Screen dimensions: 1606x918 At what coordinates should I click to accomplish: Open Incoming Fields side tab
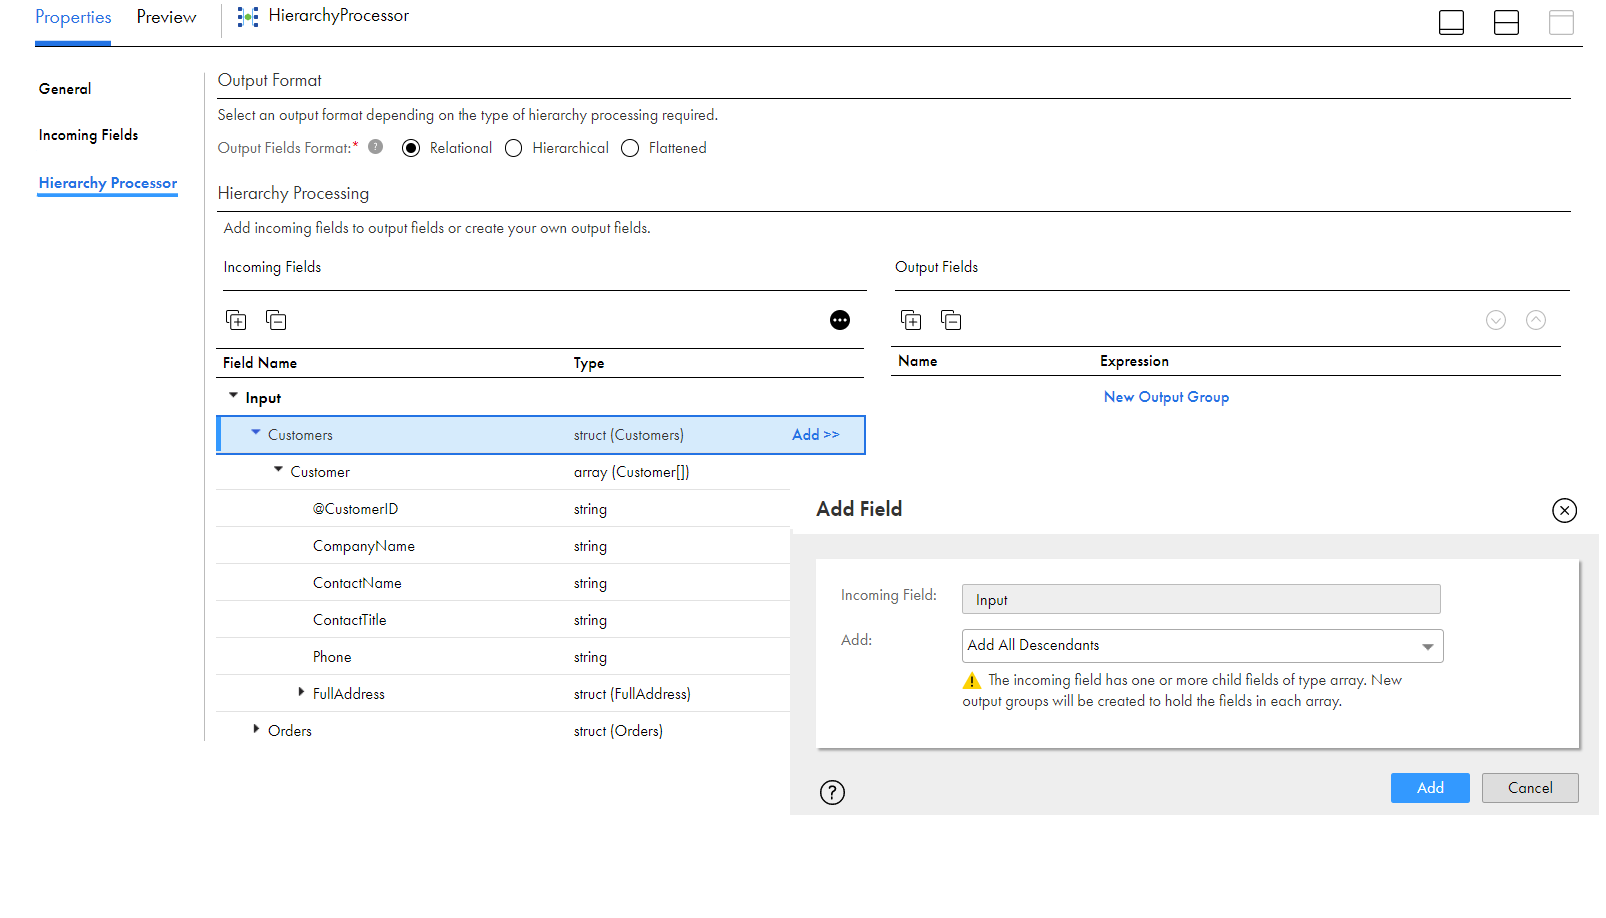click(88, 135)
